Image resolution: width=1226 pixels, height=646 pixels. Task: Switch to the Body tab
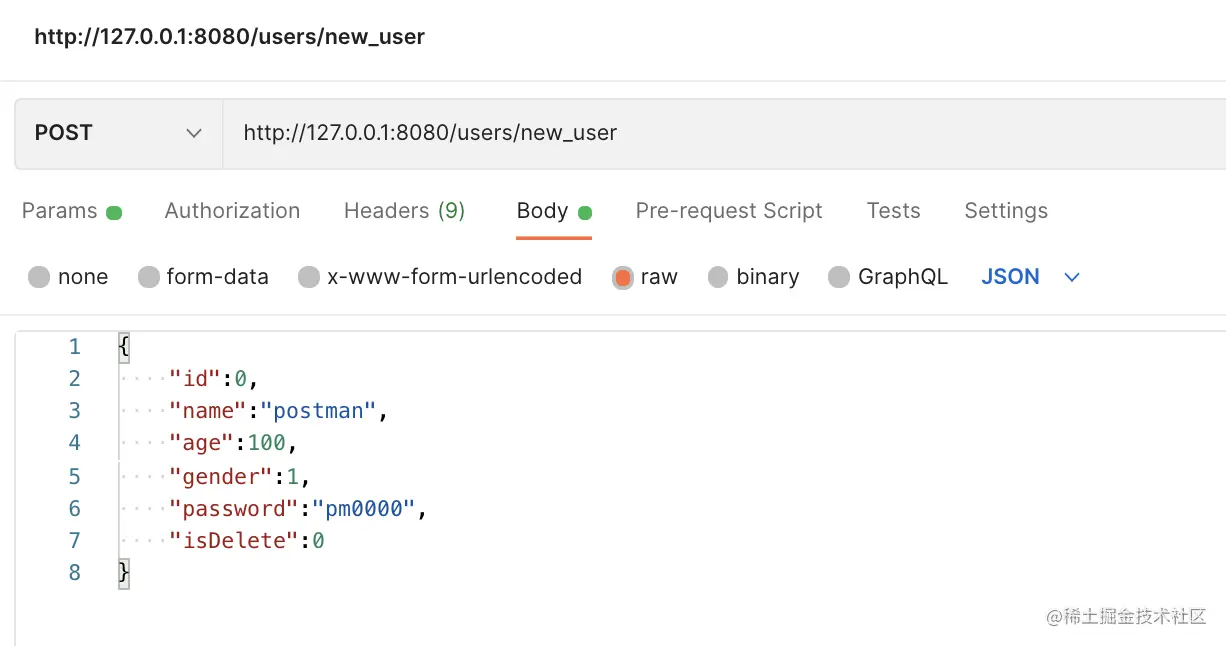coord(543,211)
